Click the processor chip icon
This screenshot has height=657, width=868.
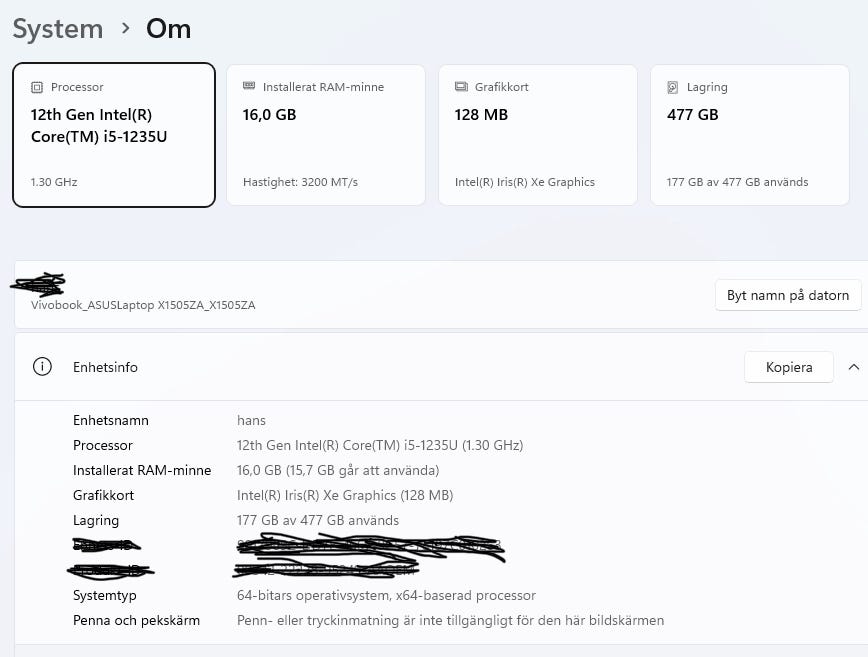click(37, 87)
